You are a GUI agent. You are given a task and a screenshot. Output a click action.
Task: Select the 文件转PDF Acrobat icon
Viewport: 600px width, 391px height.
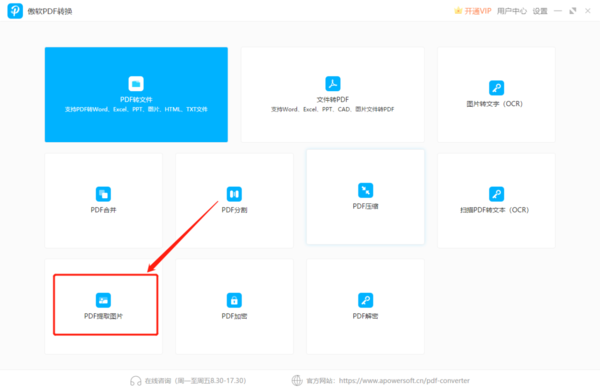(x=333, y=84)
